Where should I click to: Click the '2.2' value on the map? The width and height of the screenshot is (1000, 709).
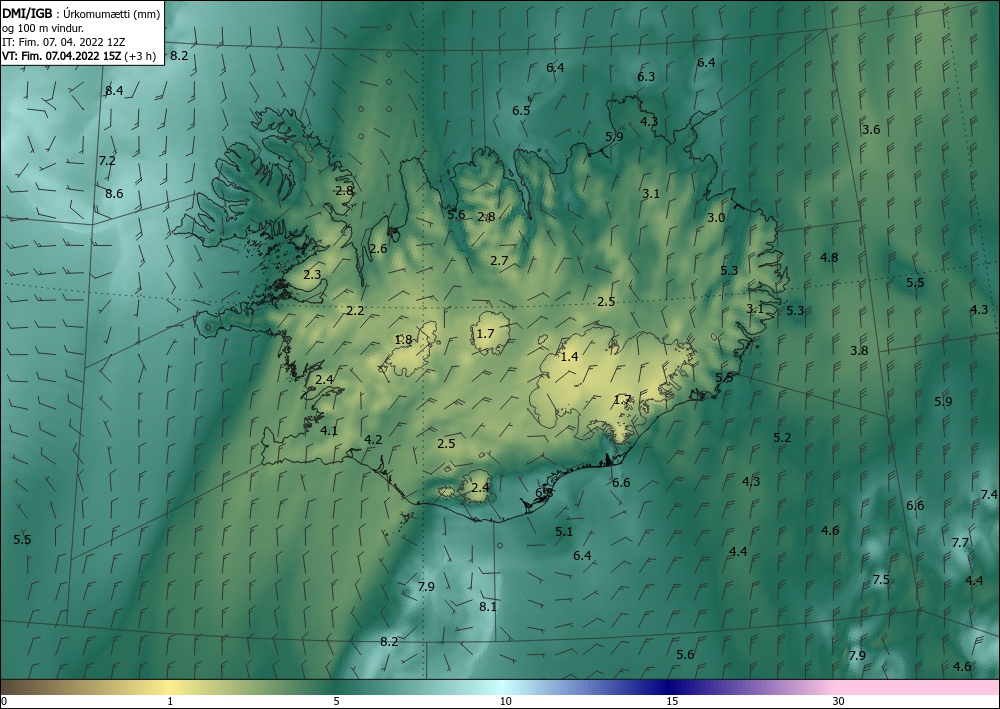355,311
